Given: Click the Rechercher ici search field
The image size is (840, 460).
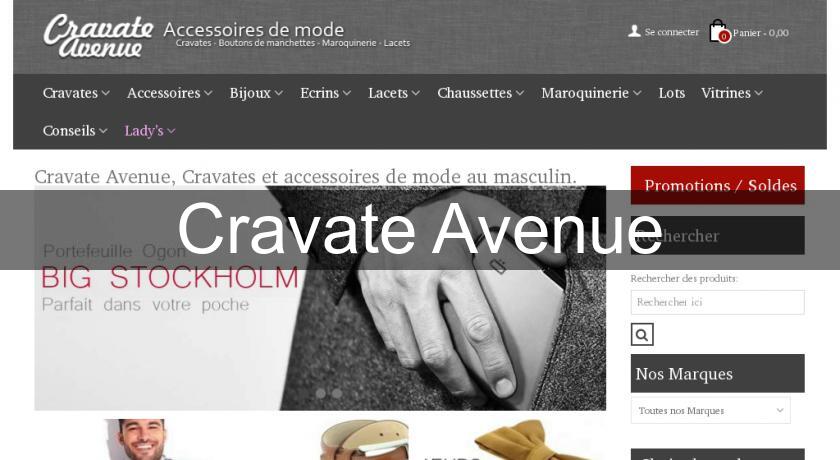Looking at the screenshot, I should pyautogui.click(x=717, y=302).
